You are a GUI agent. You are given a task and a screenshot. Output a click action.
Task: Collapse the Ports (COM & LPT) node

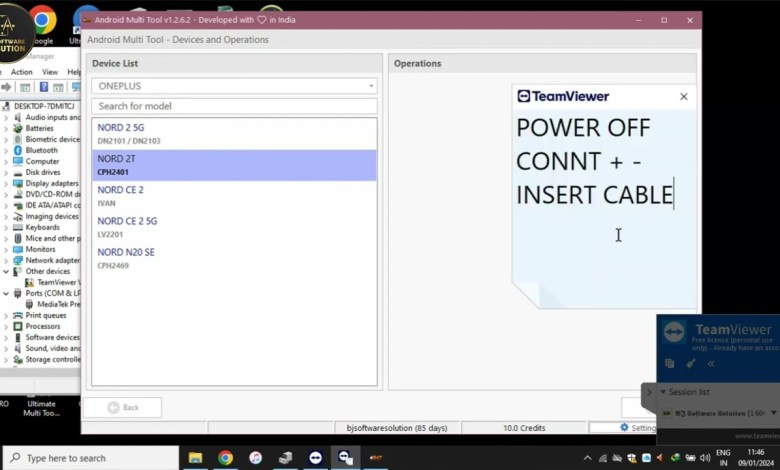click(x=6, y=293)
